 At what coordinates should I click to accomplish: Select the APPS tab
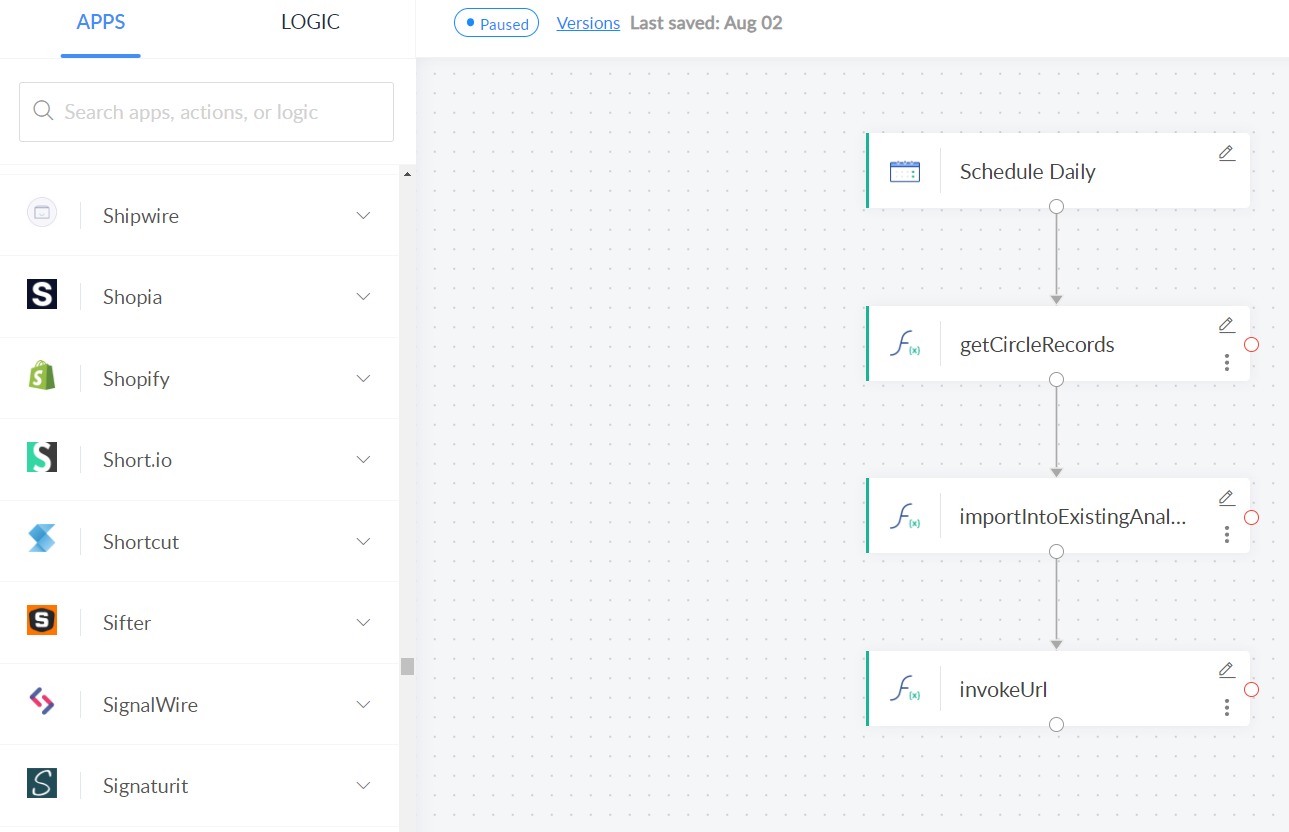coord(100,21)
